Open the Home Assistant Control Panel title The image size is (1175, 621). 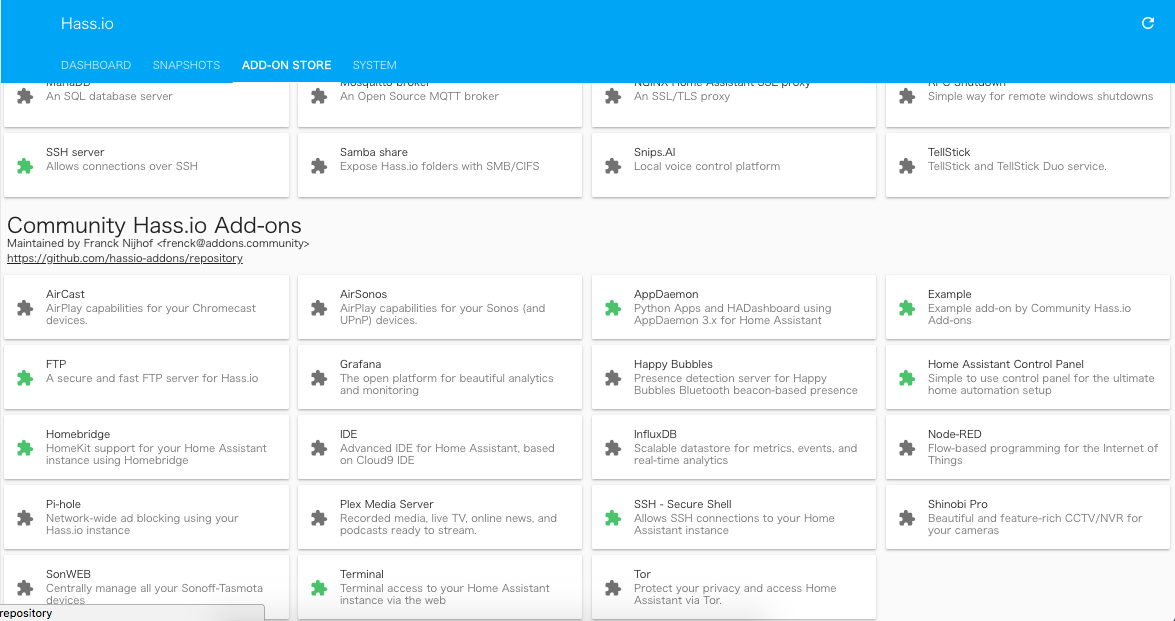click(x=1006, y=364)
